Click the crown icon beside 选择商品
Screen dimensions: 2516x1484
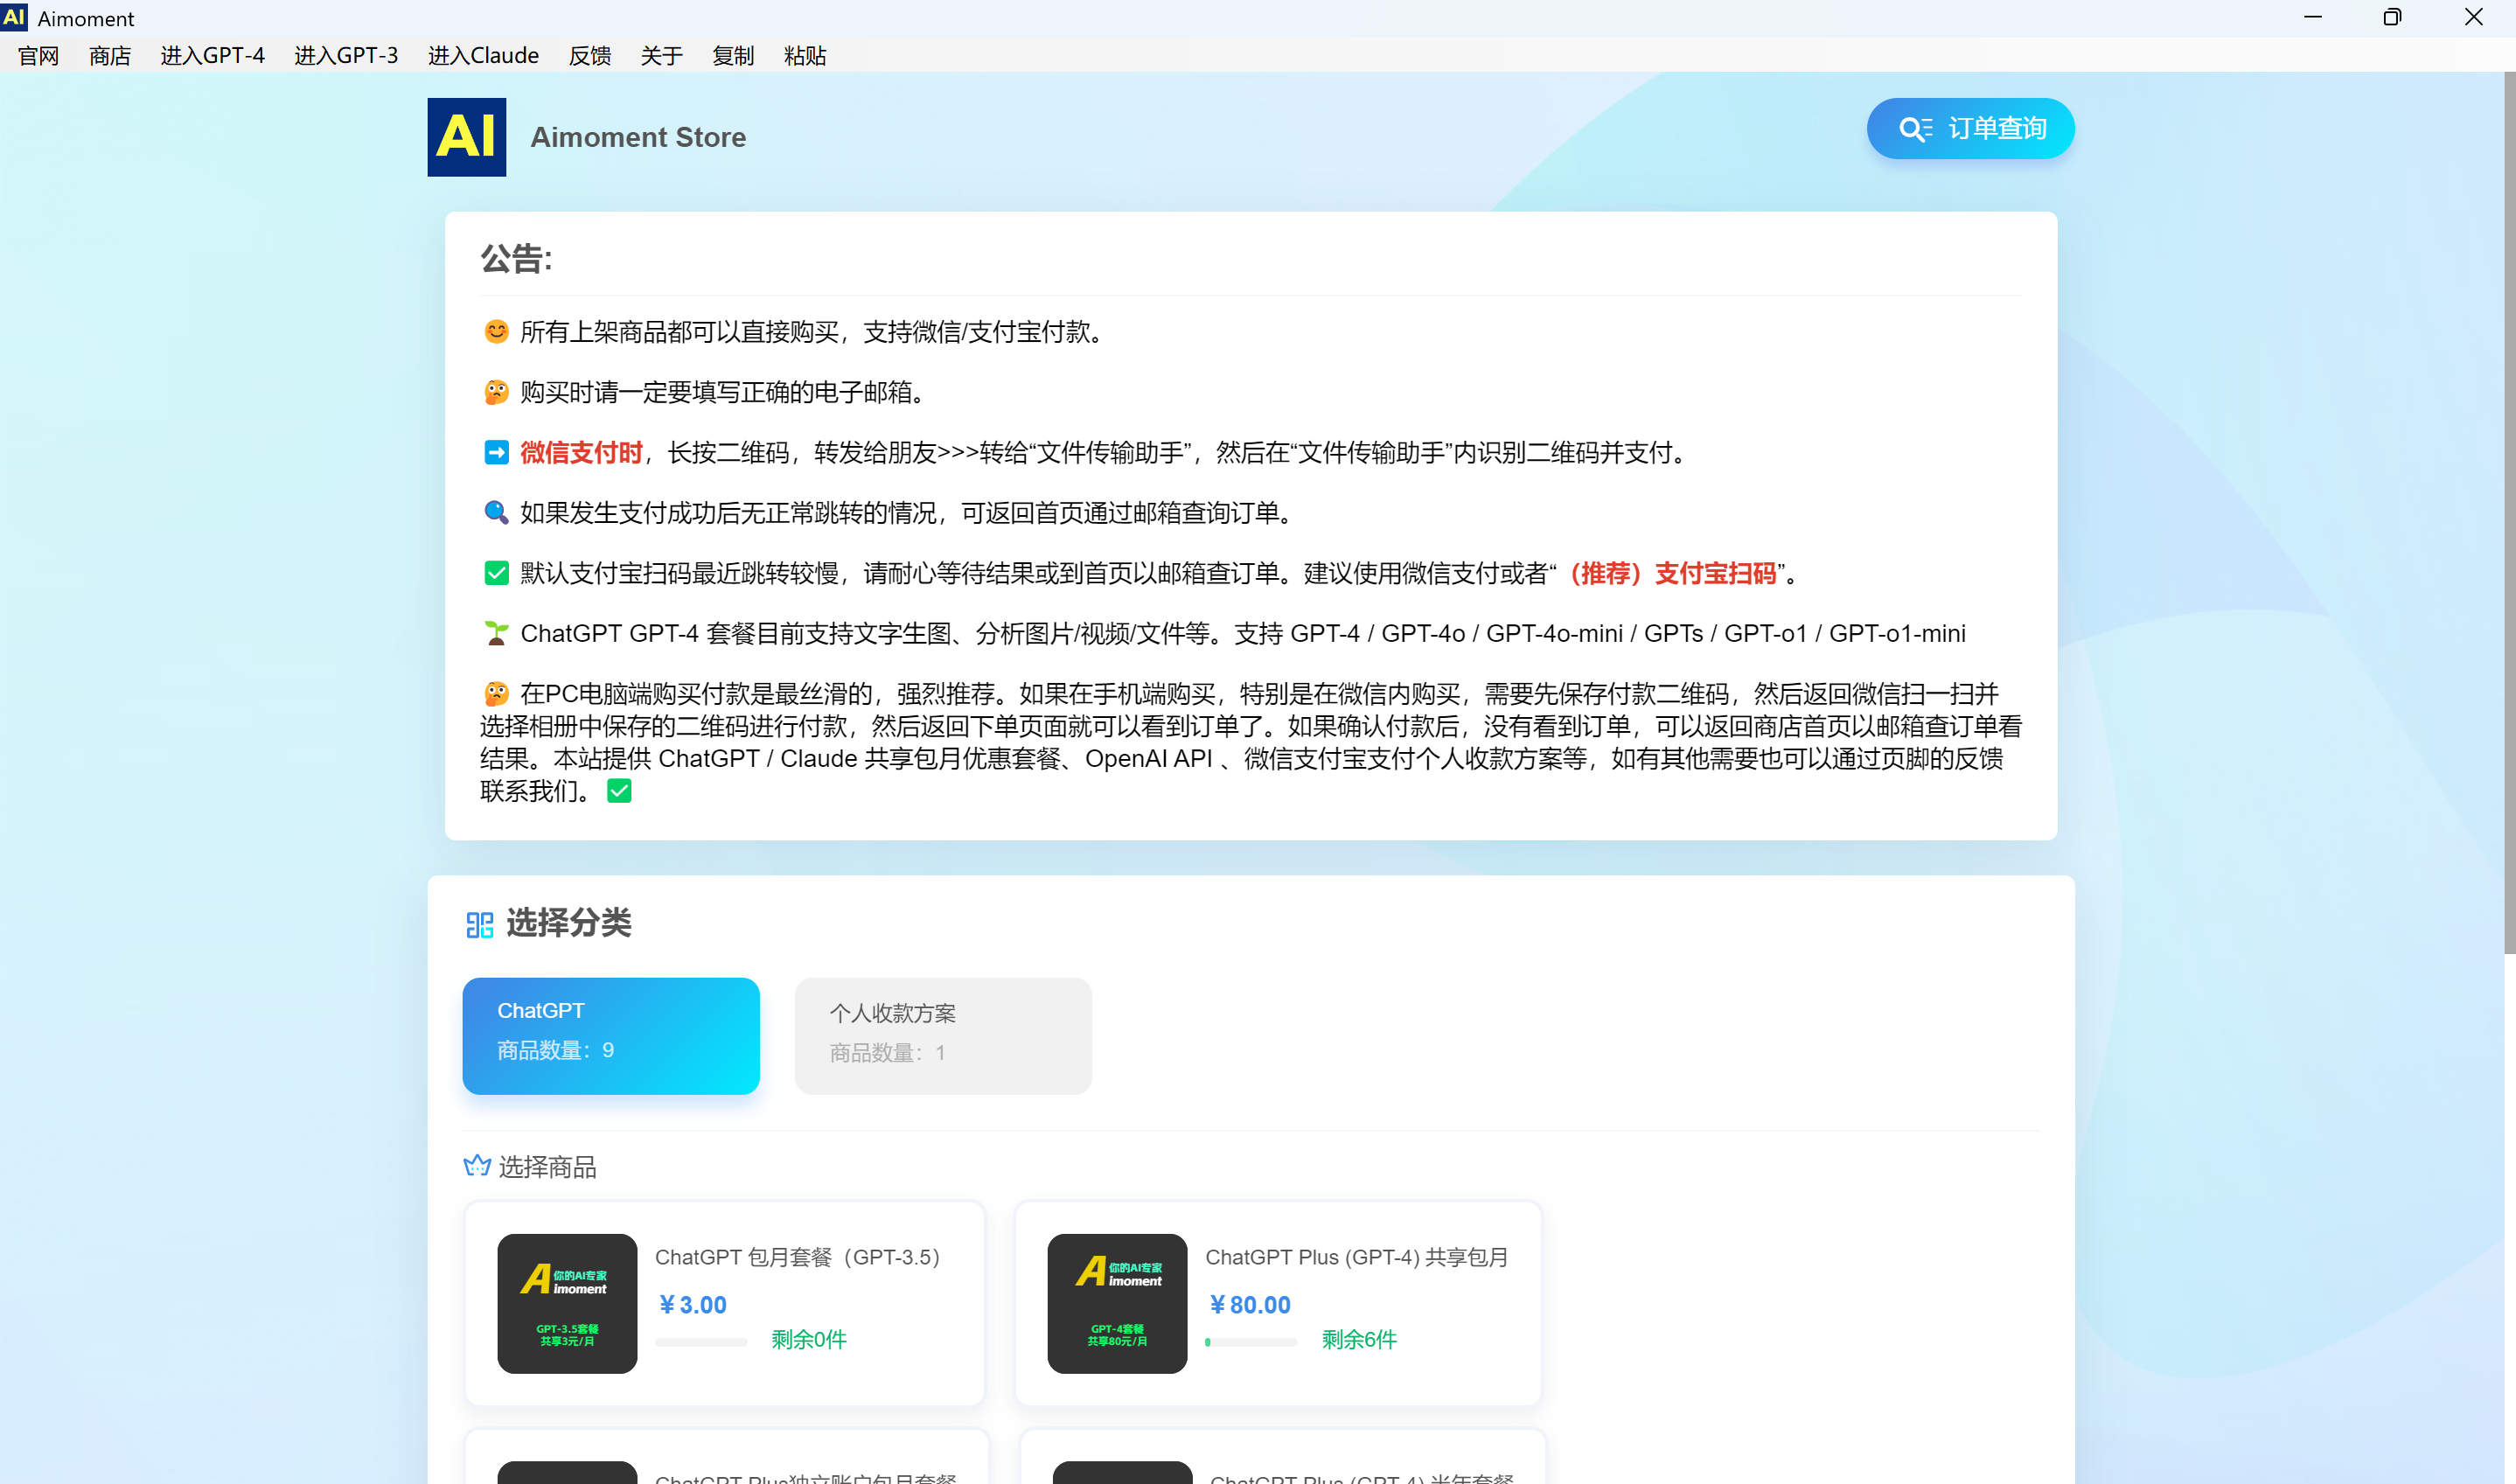(477, 1166)
